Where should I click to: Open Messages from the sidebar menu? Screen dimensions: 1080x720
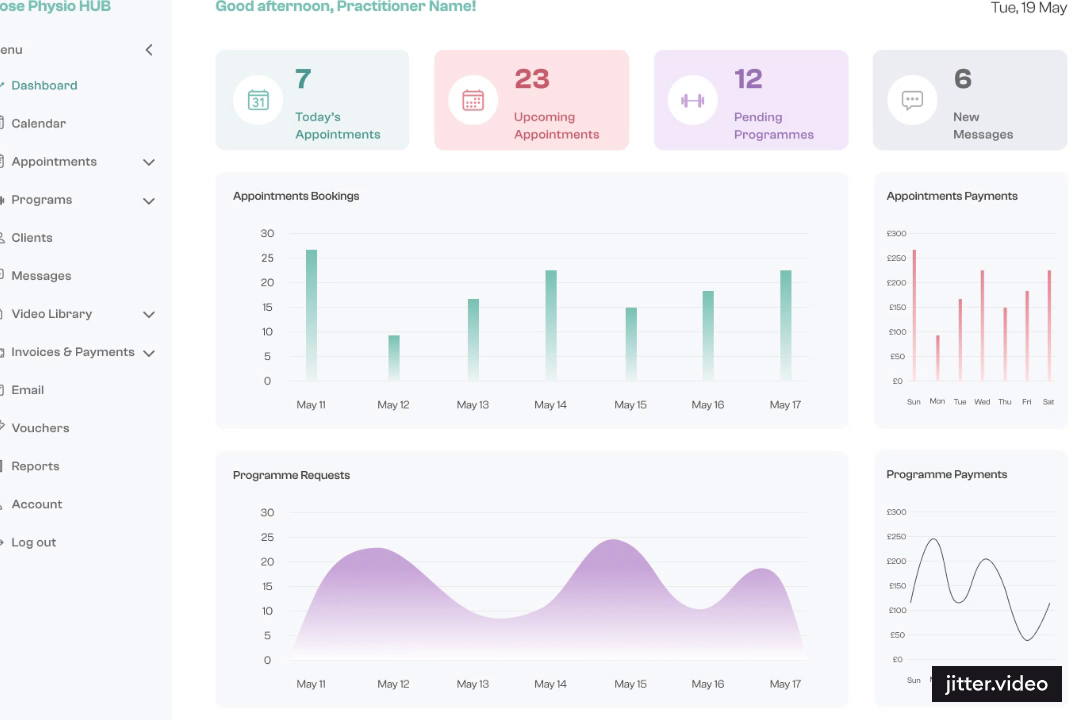[x=42, y=275]
